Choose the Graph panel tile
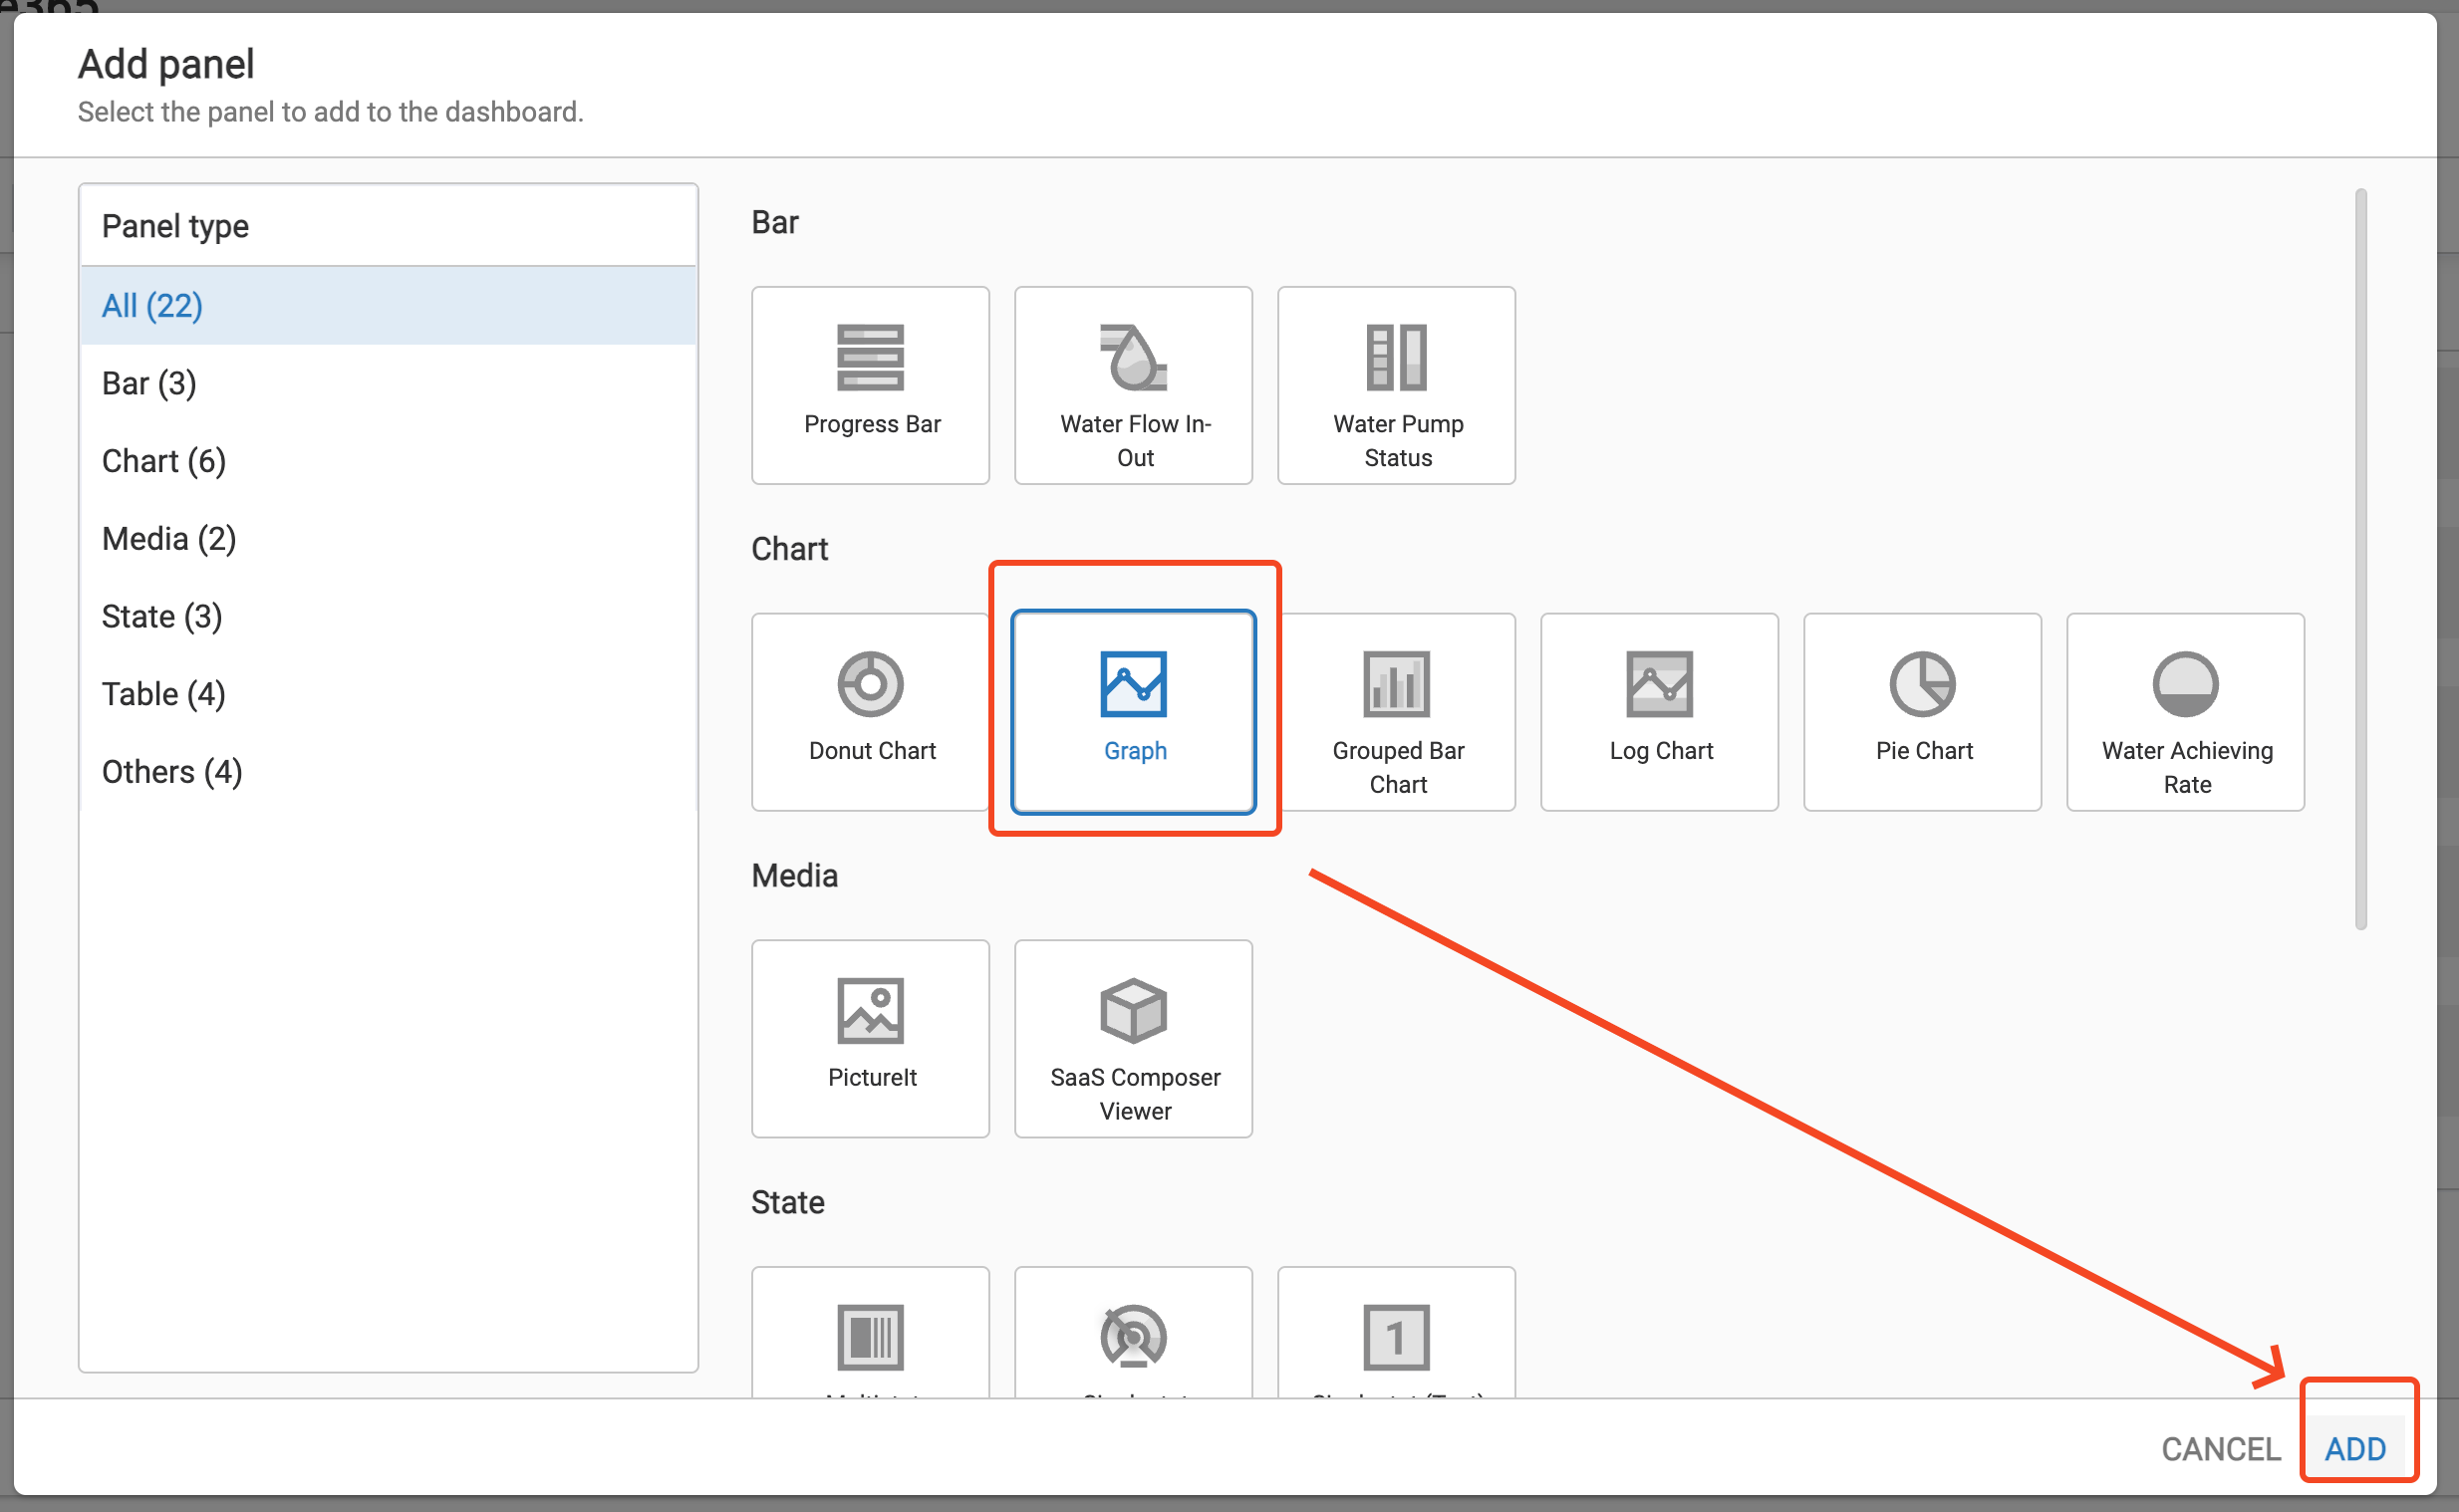This screenshot has height=1512, width=2459. pyautogui.click(x=1133, y=711)
